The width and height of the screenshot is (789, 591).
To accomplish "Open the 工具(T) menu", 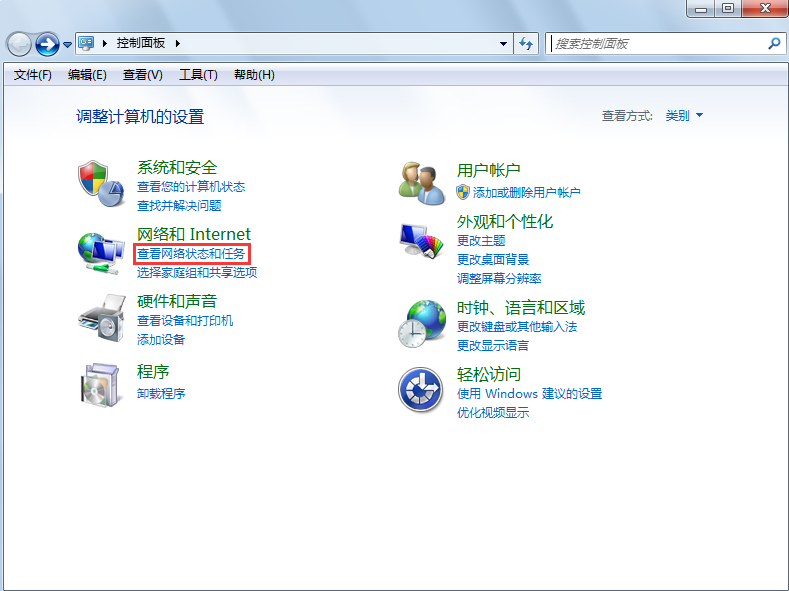I will pos(197,75).
